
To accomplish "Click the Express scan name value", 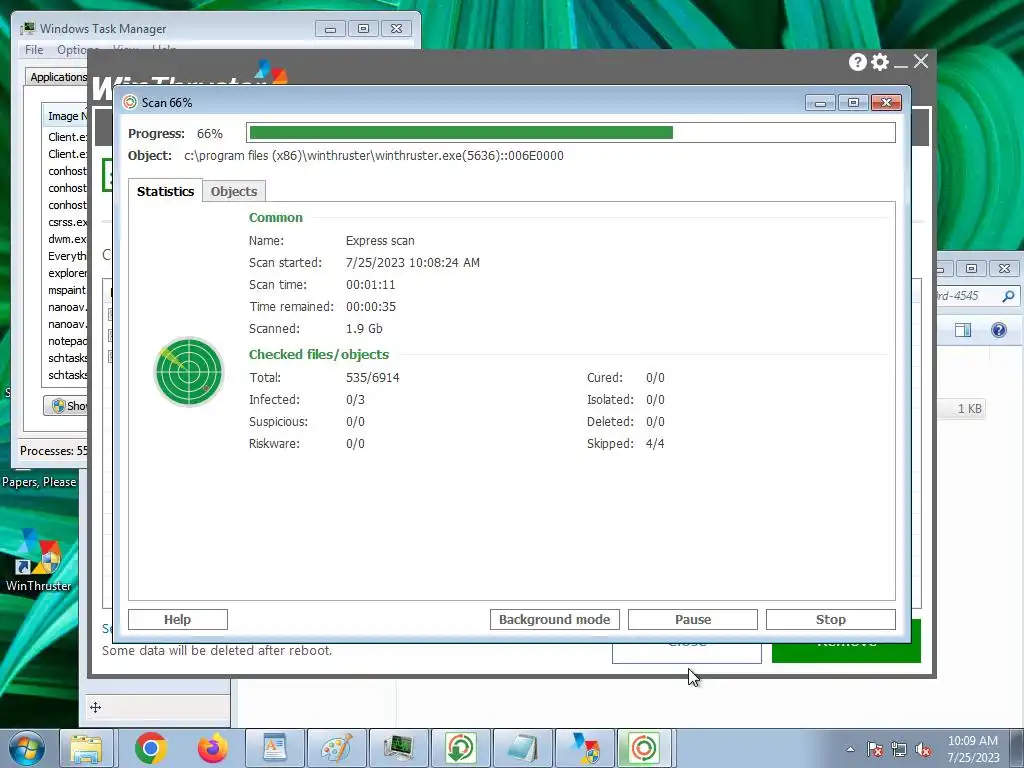I will pyautogui.click(x=380, y=240).
